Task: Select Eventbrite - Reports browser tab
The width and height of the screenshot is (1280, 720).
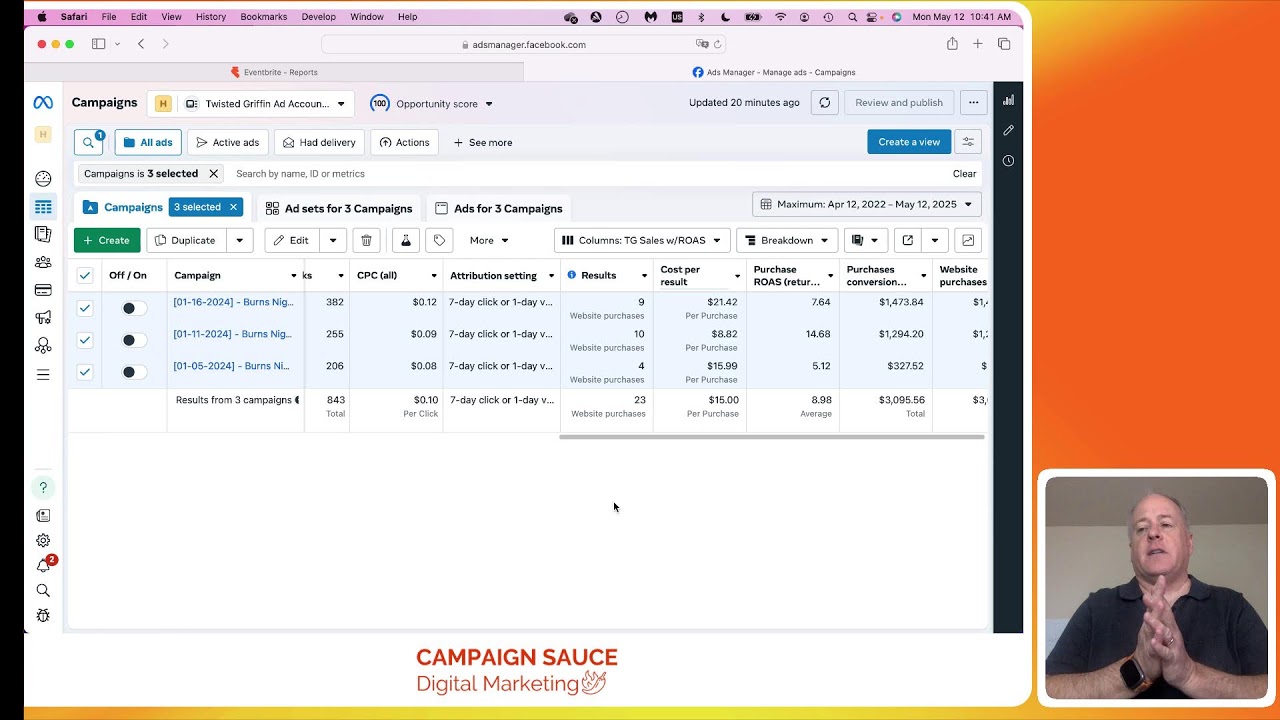Action: (x=274, y=72)
